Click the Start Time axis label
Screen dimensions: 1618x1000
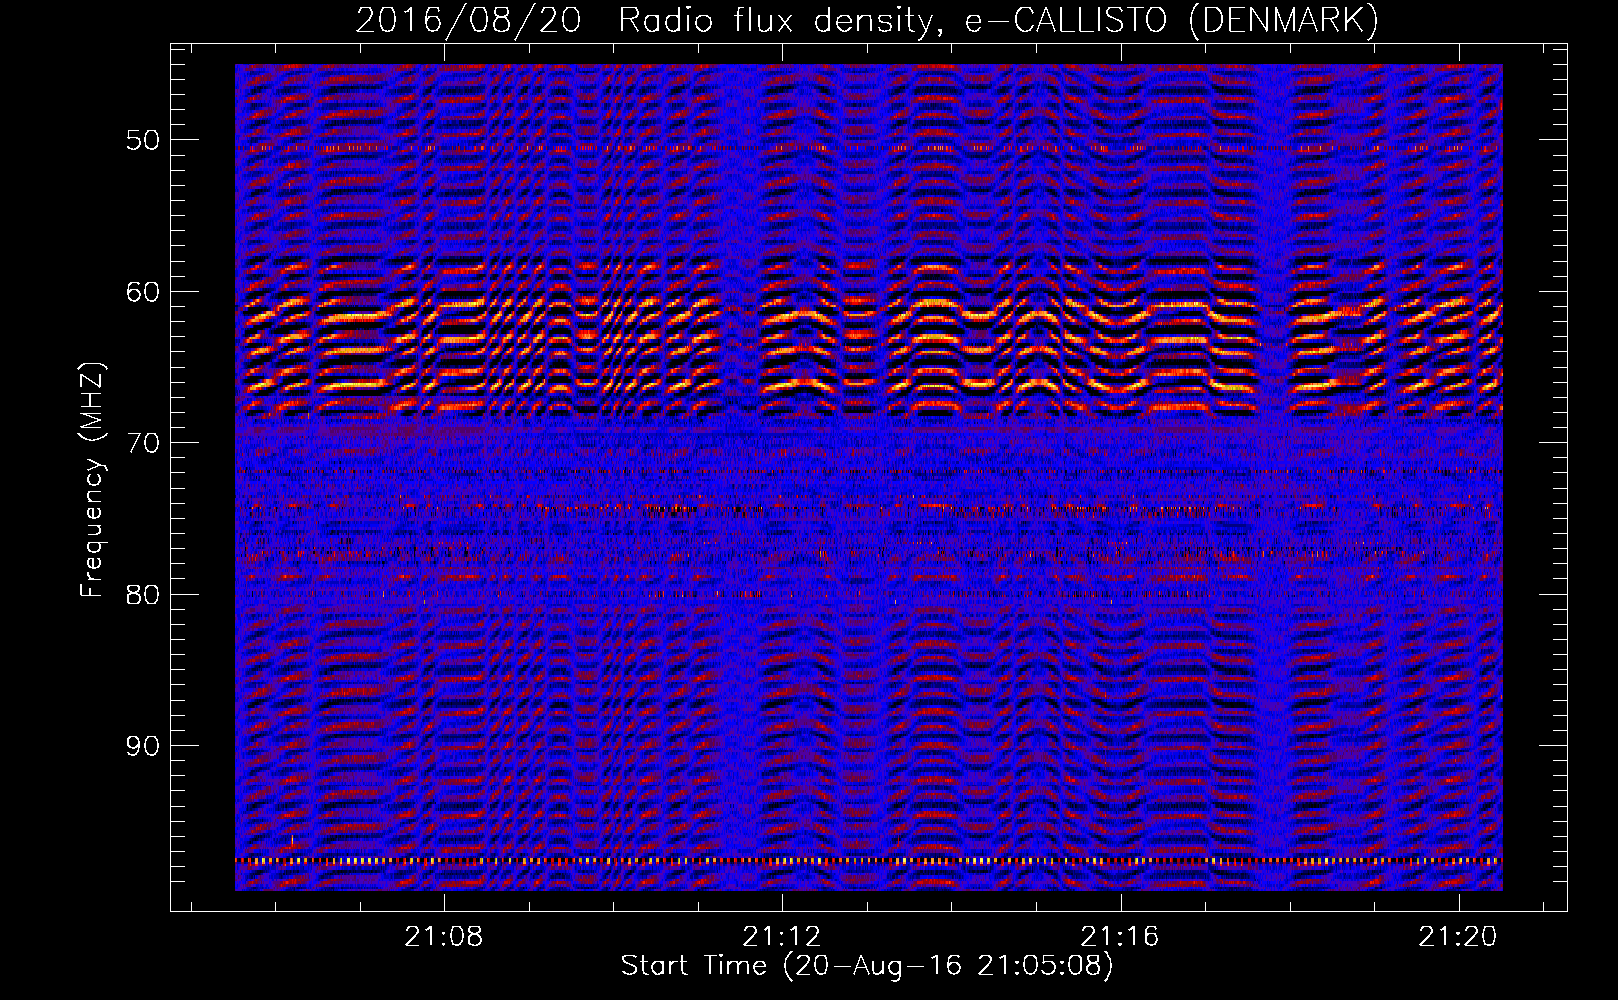[867, 966]
